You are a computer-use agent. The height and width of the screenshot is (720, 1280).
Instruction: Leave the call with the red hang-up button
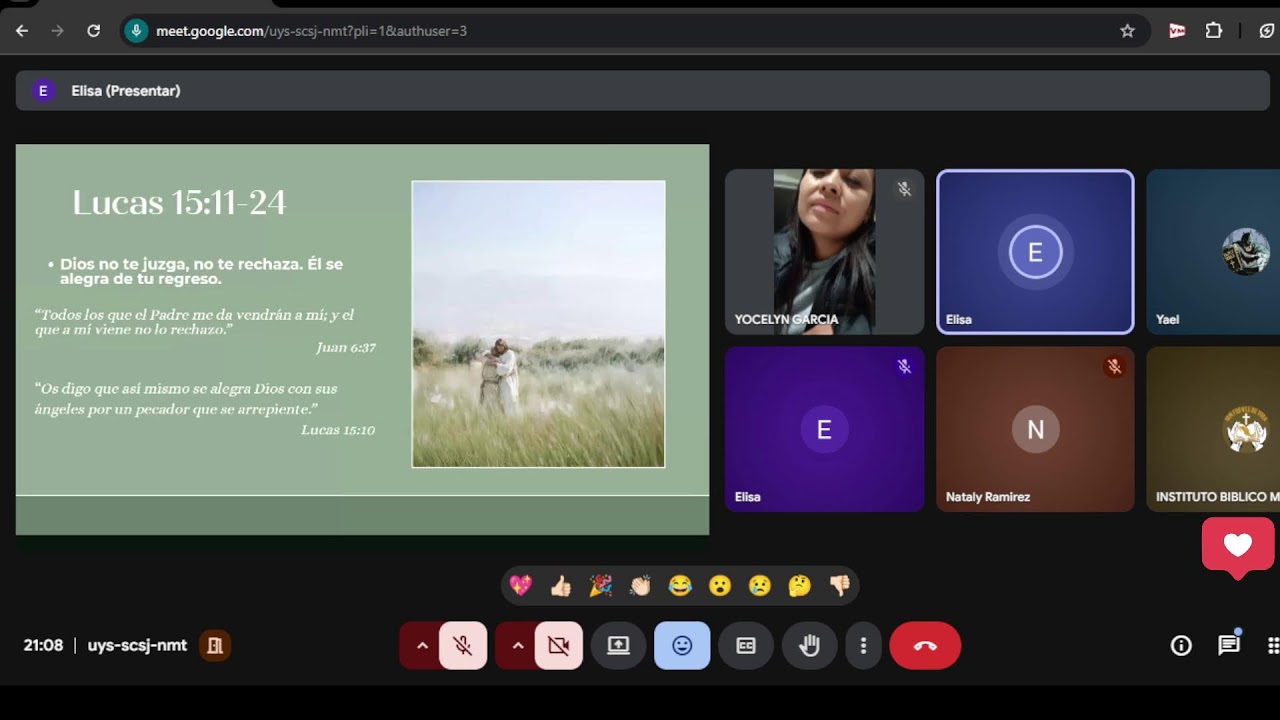tap(925, 646)
